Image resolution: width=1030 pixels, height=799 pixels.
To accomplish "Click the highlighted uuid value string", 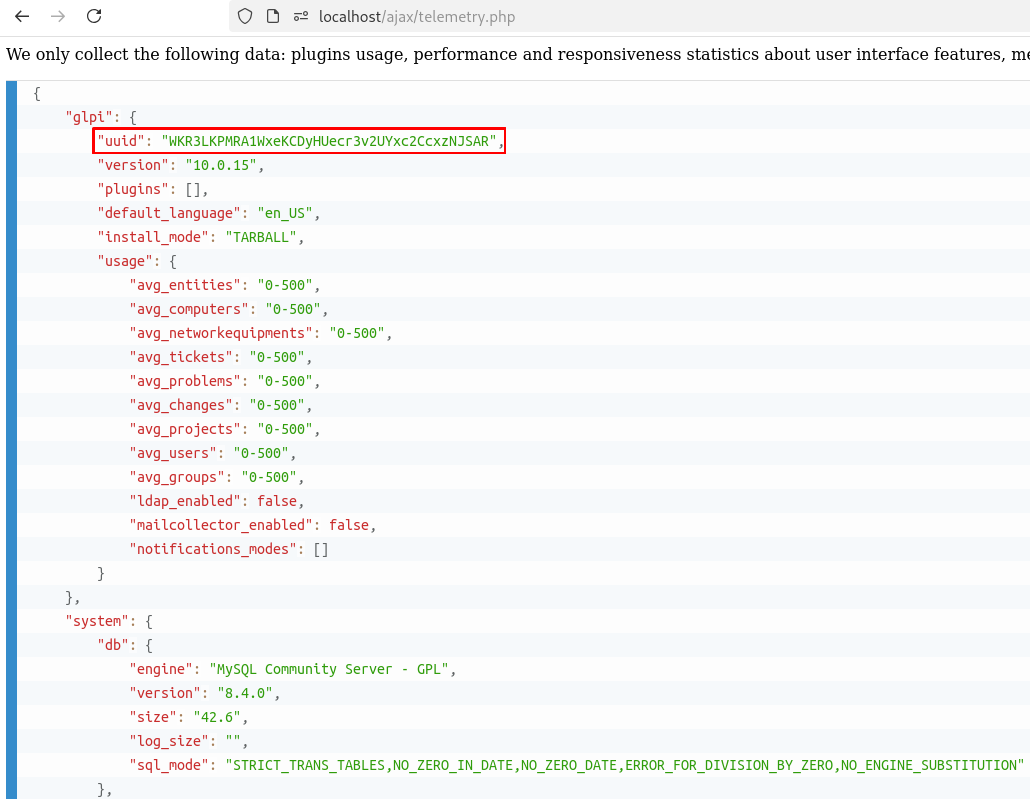I will point(329,141).
